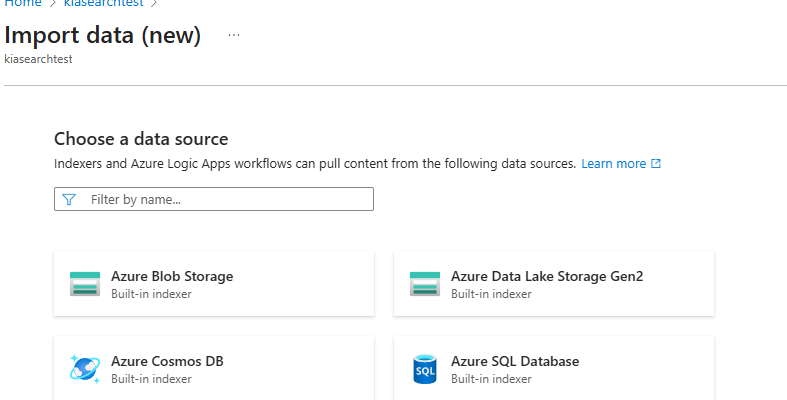The image size is (787, 400).
Task: Click Built-in indexer under Azure SQL Database
Action: (x=491, y=379)
